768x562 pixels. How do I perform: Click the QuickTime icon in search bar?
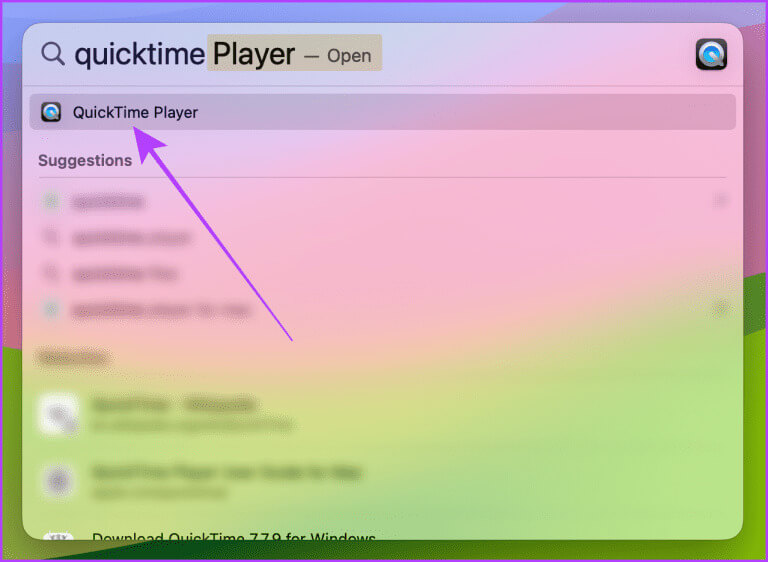point(711,54)
